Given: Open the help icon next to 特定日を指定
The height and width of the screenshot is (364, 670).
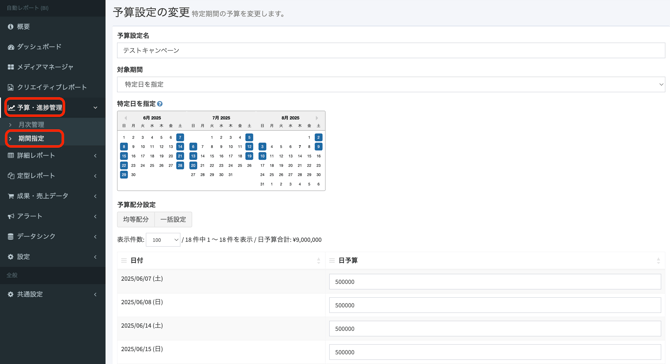Looking at the screenshot, I should [x=160, y=104].
